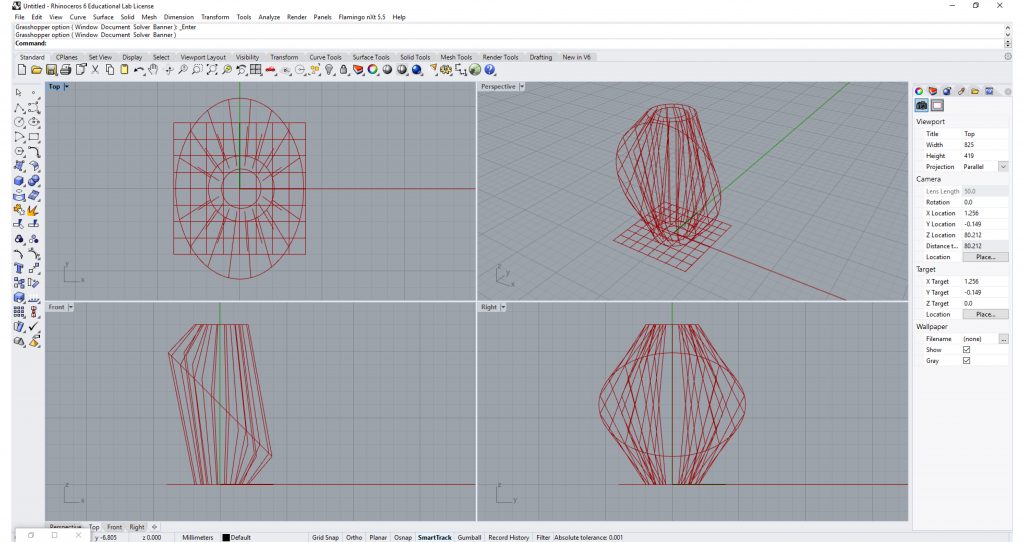Click the Copy icon in Standard toolbar
This screenshot has height=542, width=1024.
click(x=110, y=70)
